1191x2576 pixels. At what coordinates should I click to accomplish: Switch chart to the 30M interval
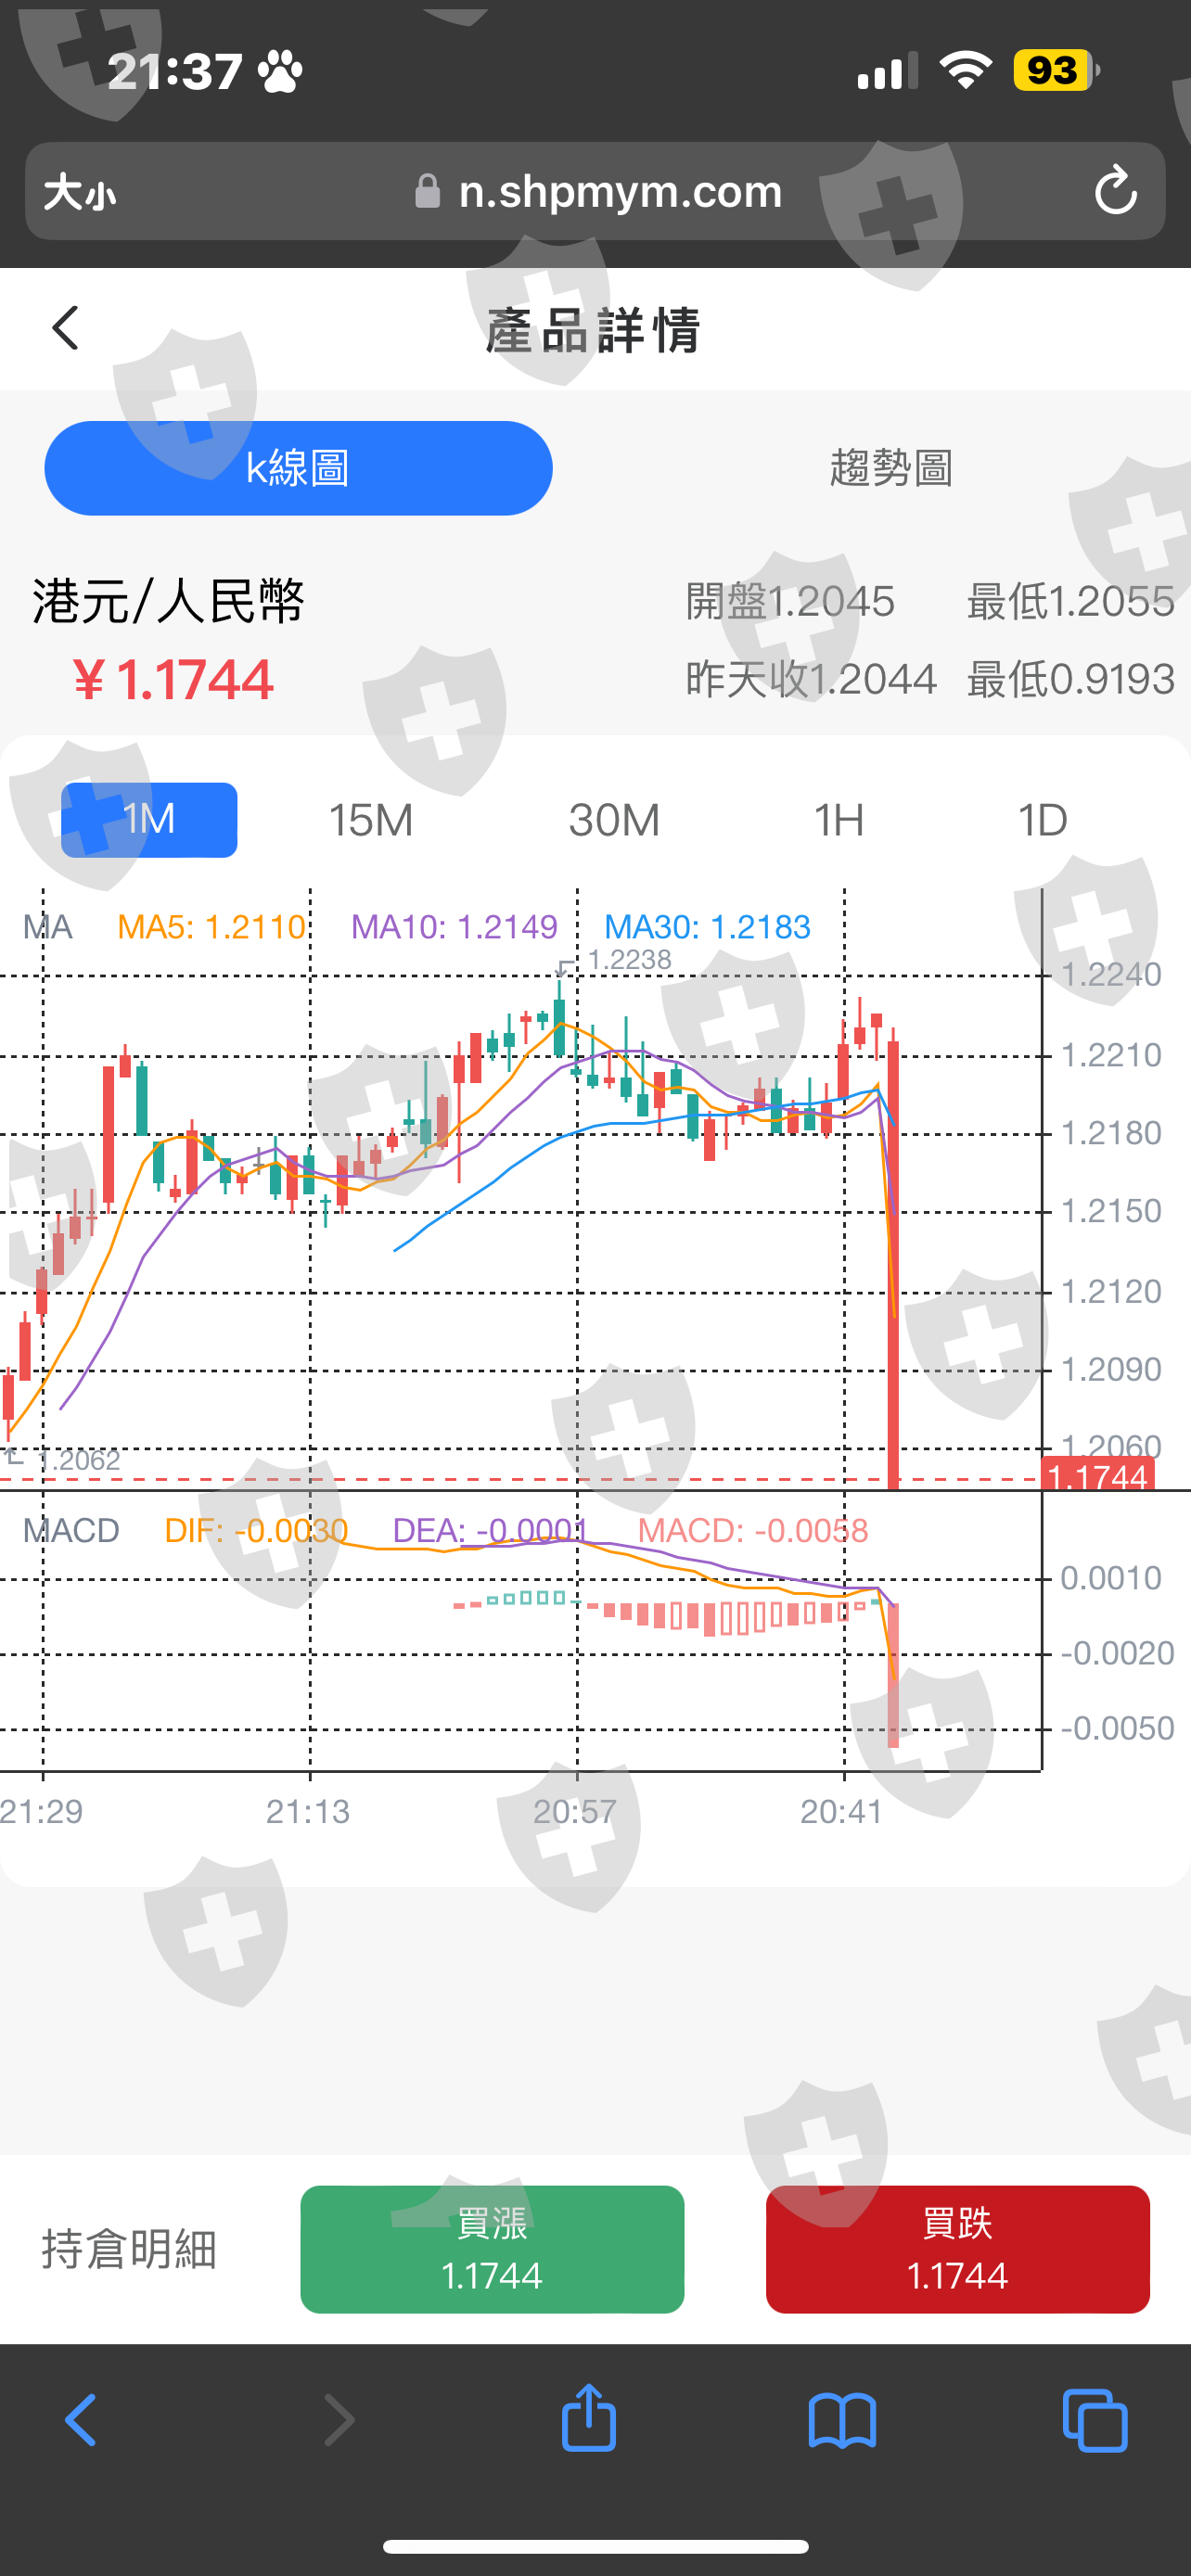coord(614,821)
